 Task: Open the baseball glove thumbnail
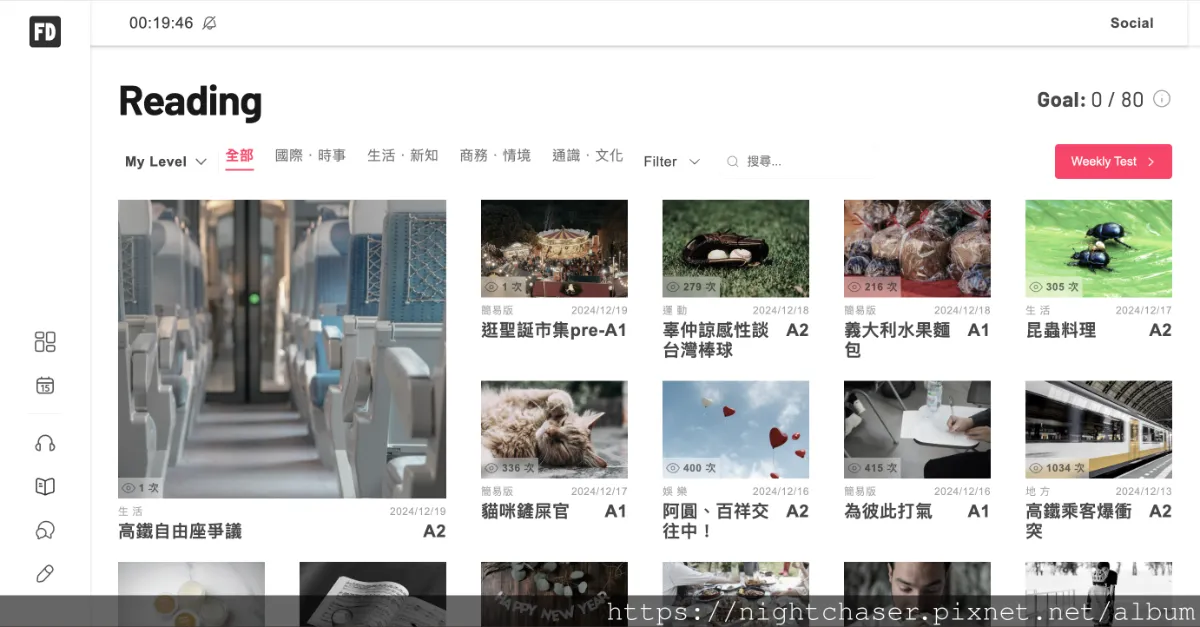tap(736, 248)
